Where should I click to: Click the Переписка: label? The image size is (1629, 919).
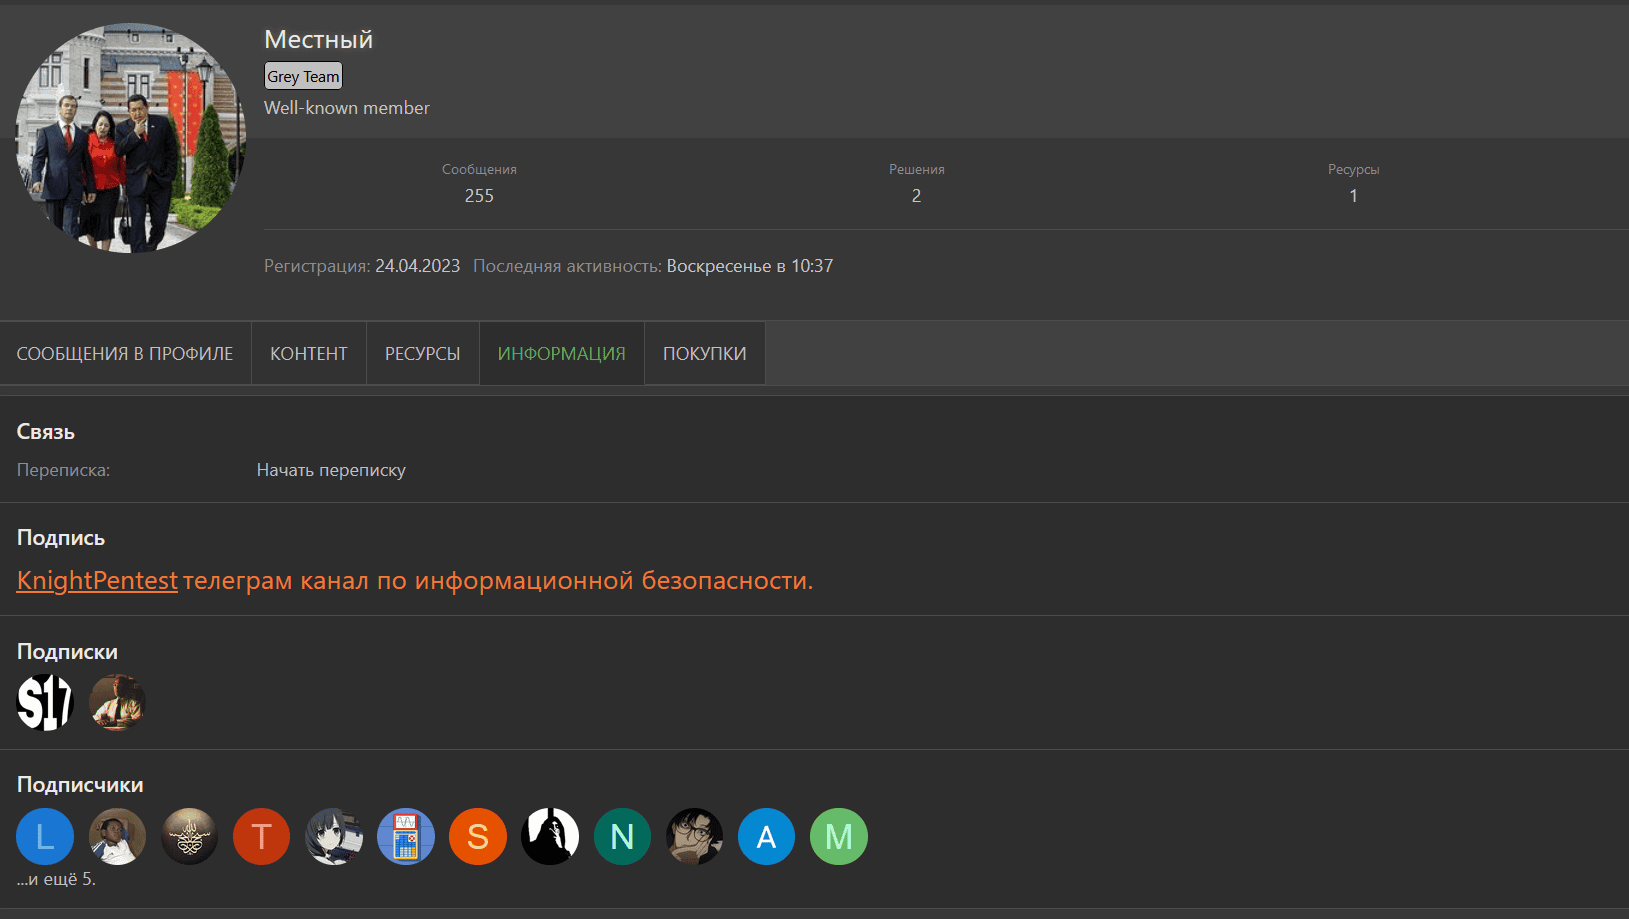(x=64, y=470)
